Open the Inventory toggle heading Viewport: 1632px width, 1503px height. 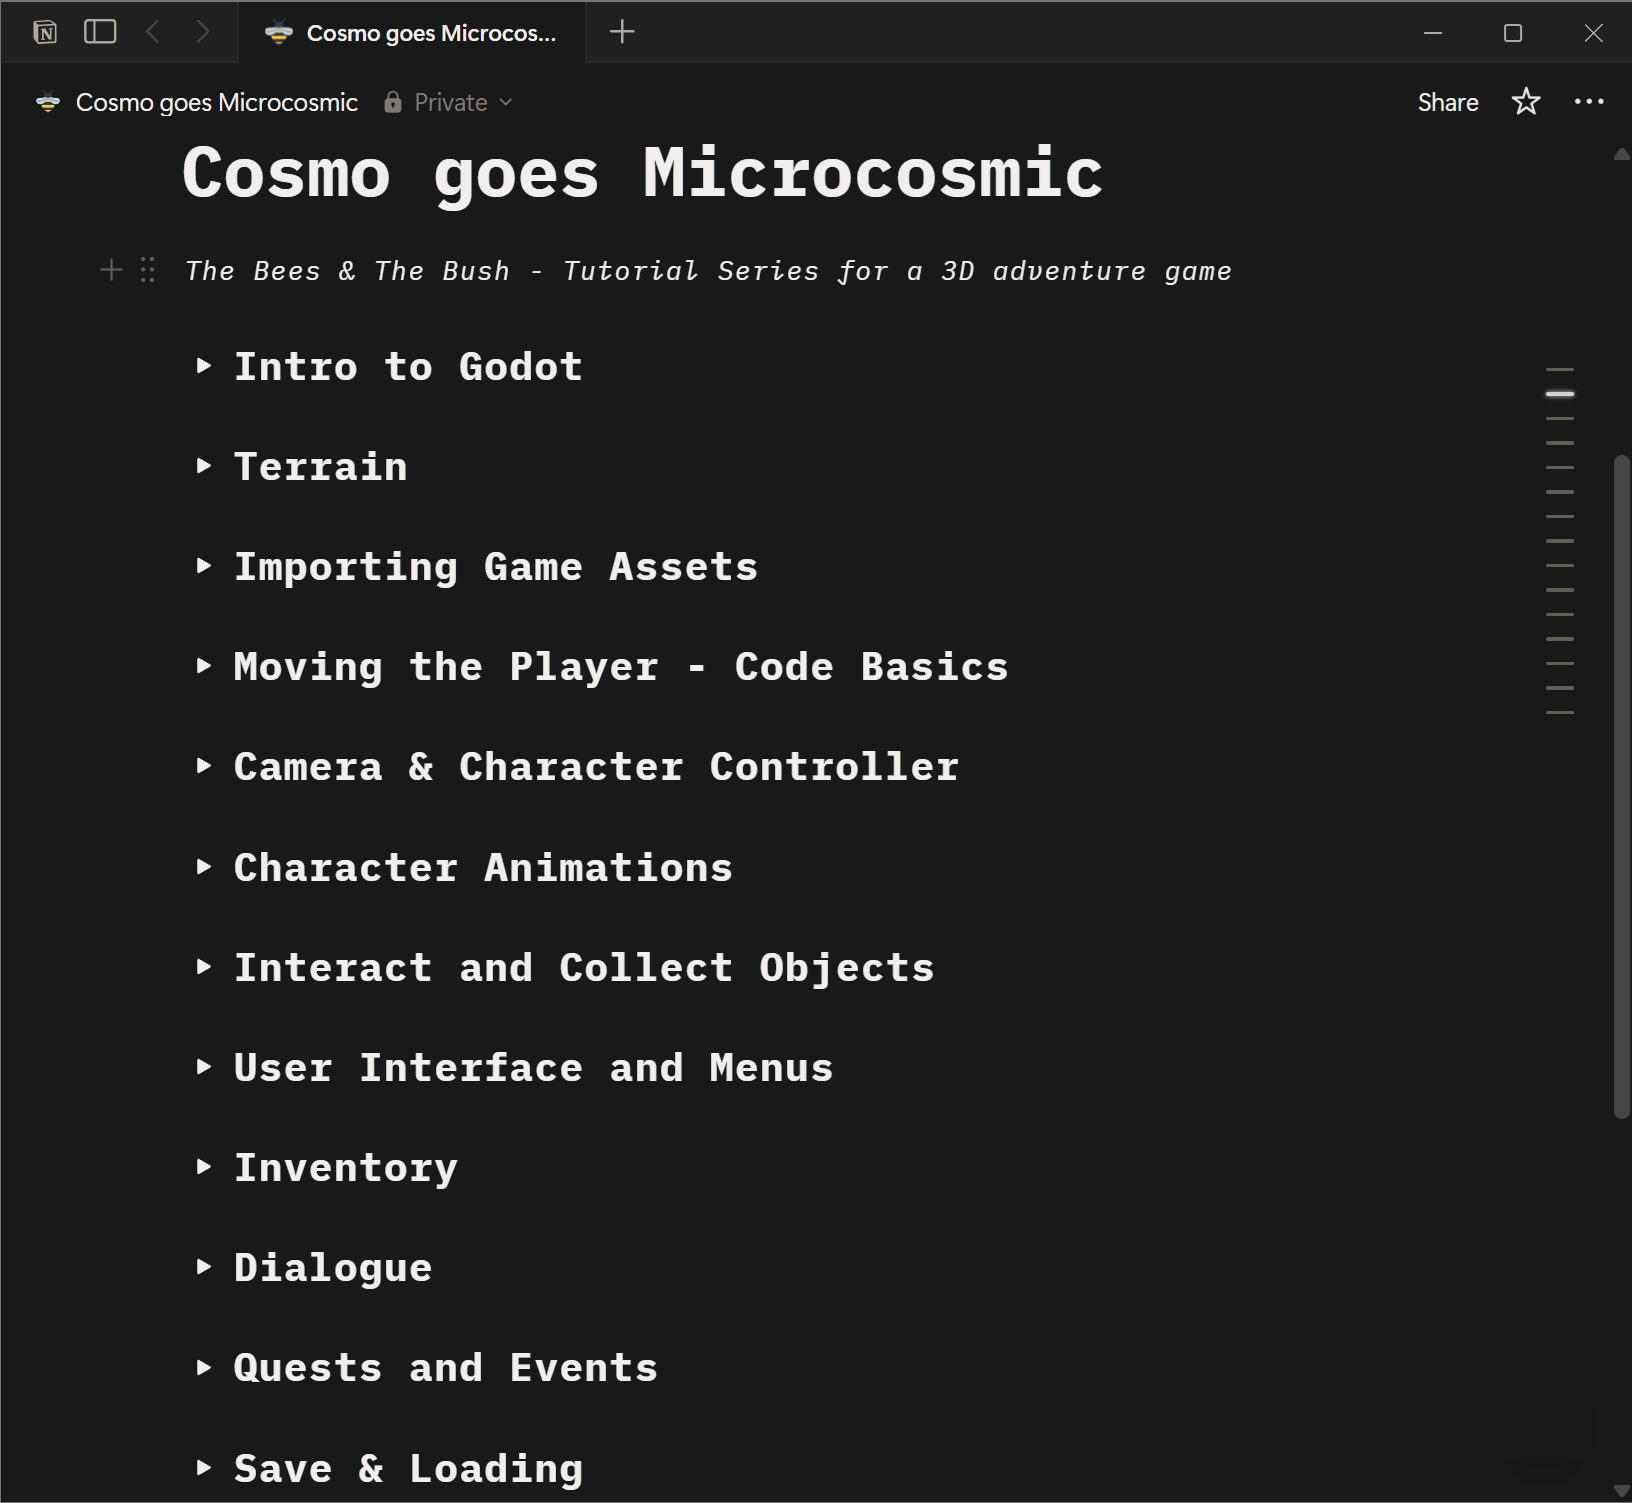(x=204, y=1167)
